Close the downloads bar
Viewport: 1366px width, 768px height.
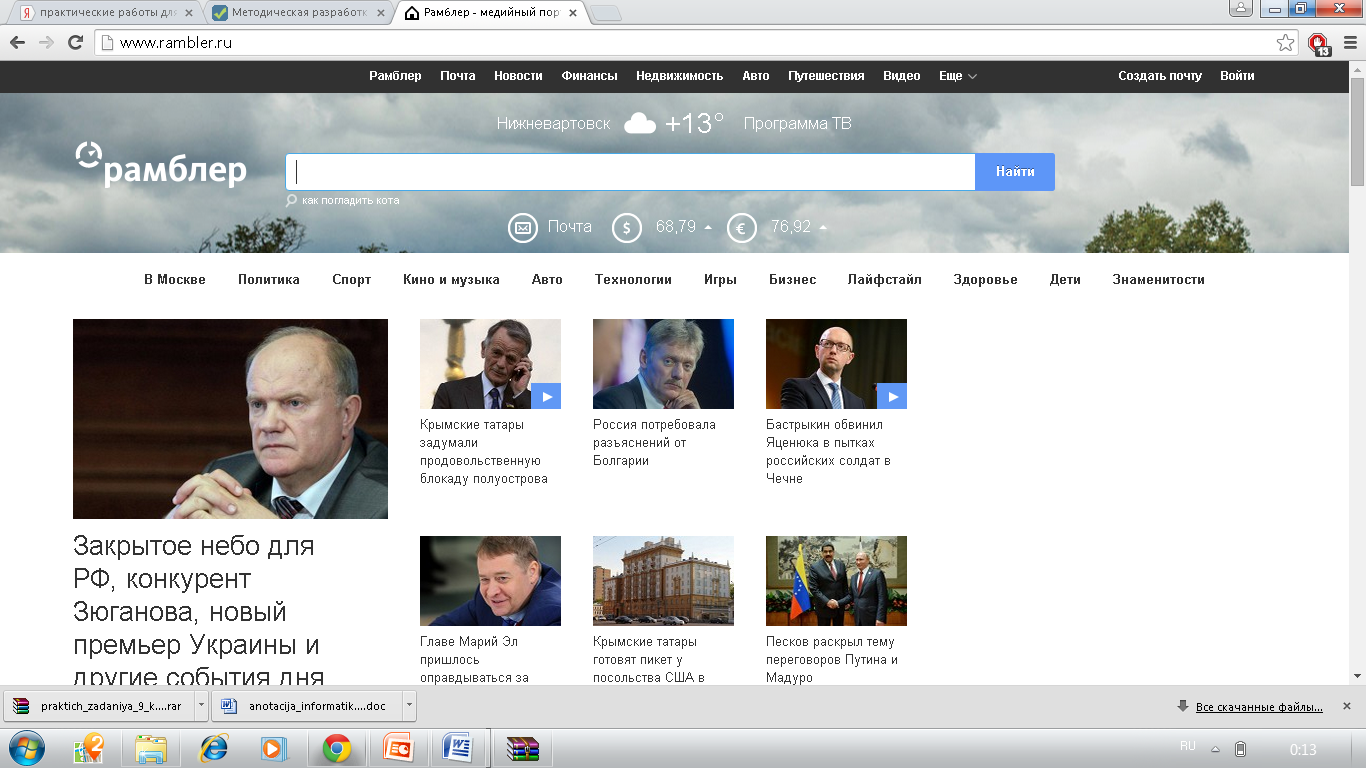(1346, 705)
